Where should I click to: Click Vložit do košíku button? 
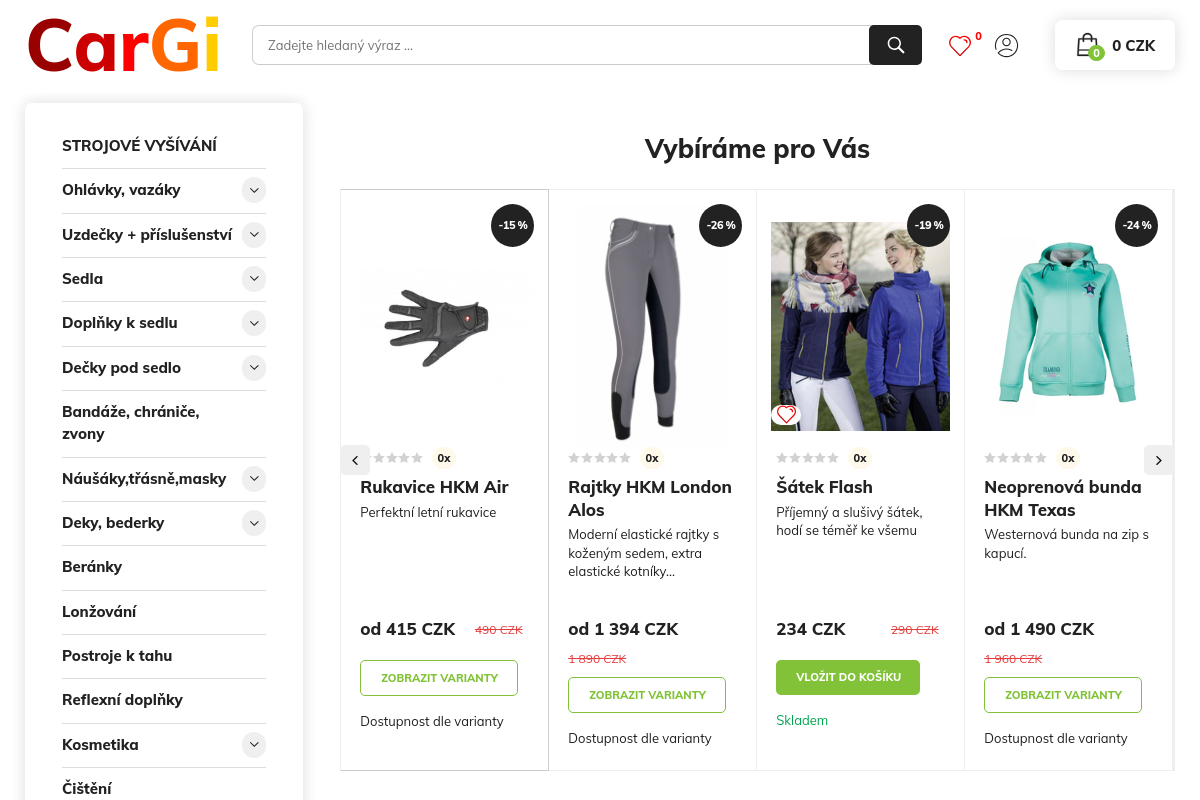pos(848,677)
